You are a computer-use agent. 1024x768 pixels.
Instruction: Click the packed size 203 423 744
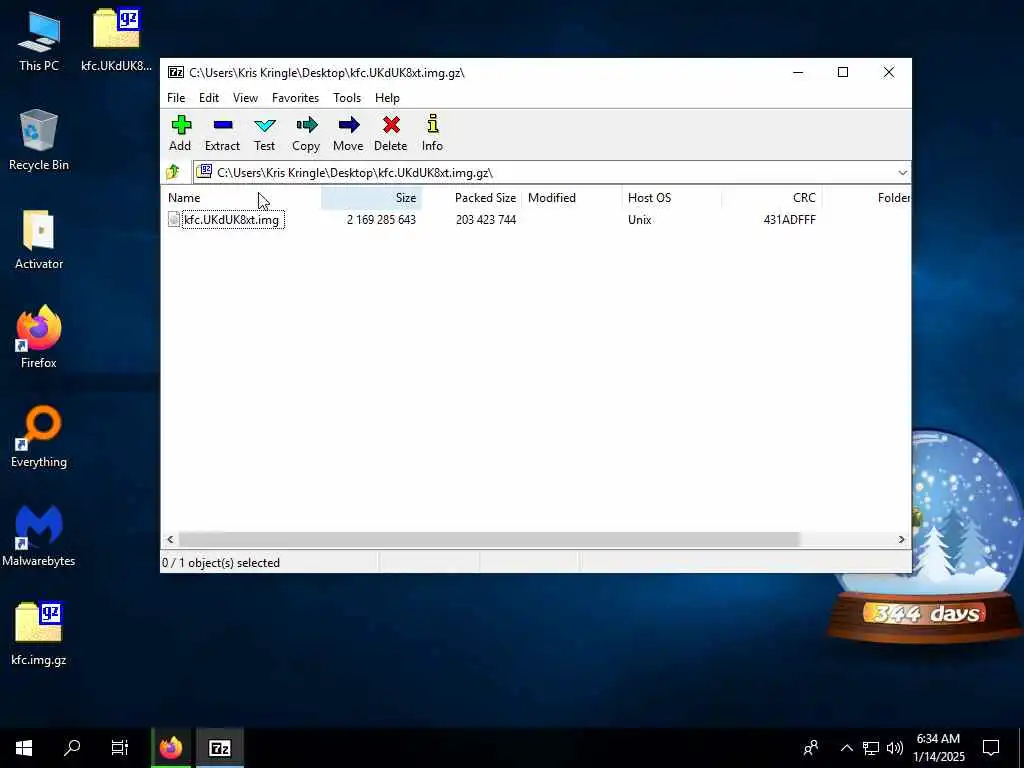[x=486, y=220]
